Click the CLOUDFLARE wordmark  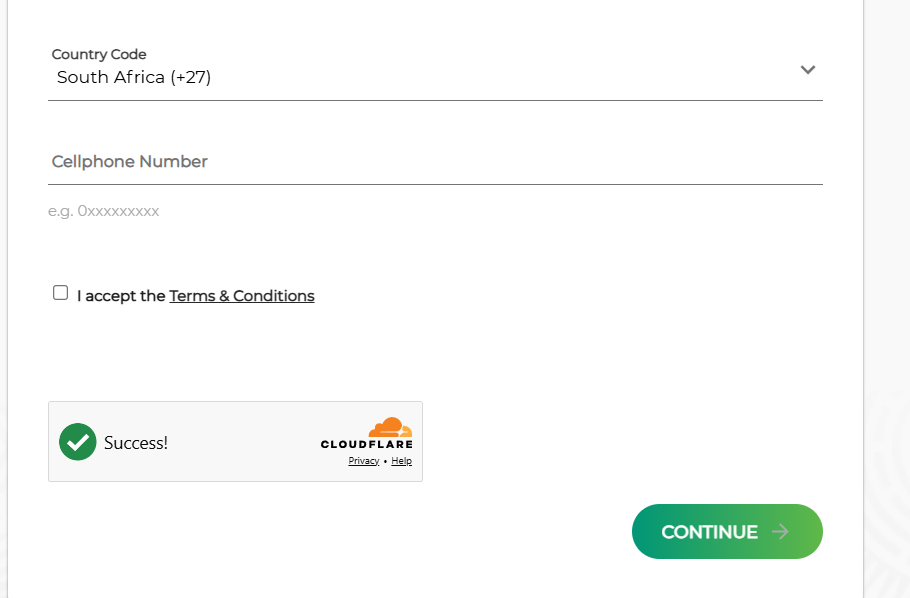367,444
